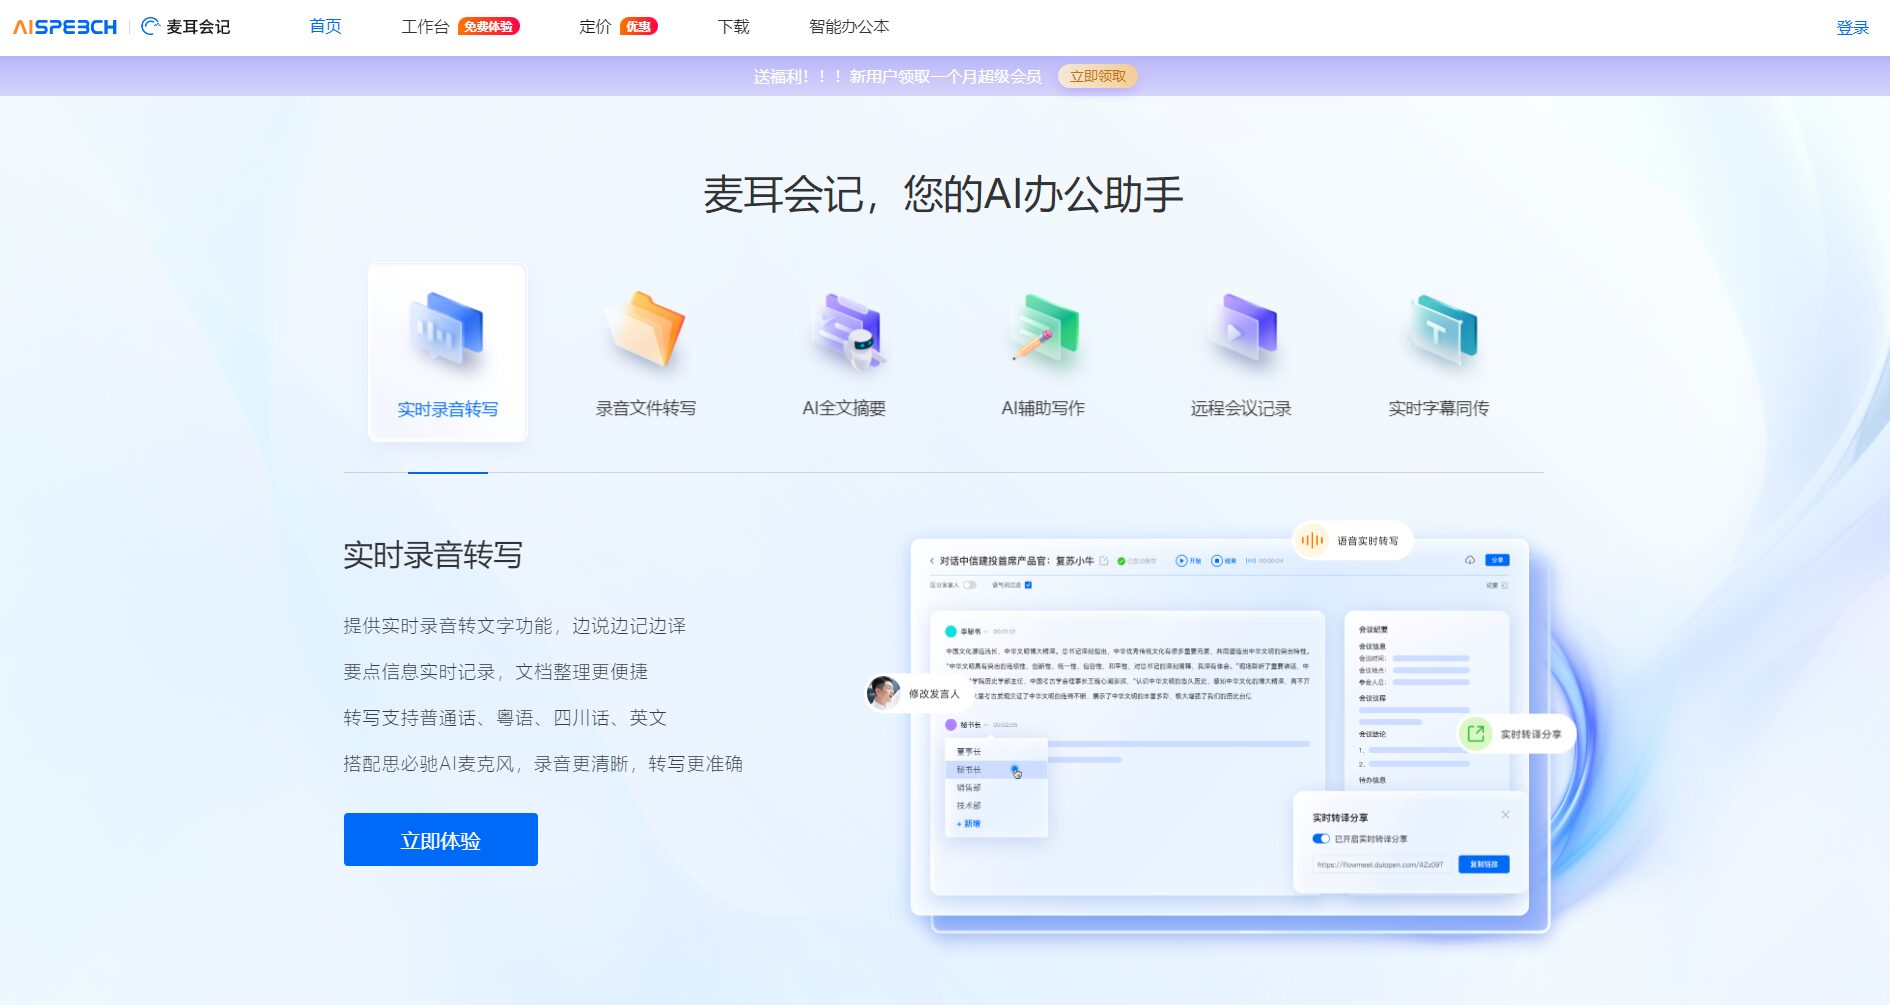The width and height of the screenshot is (1890, 1005).
Task: Click the share link URL field
Action: point(1380,864)
